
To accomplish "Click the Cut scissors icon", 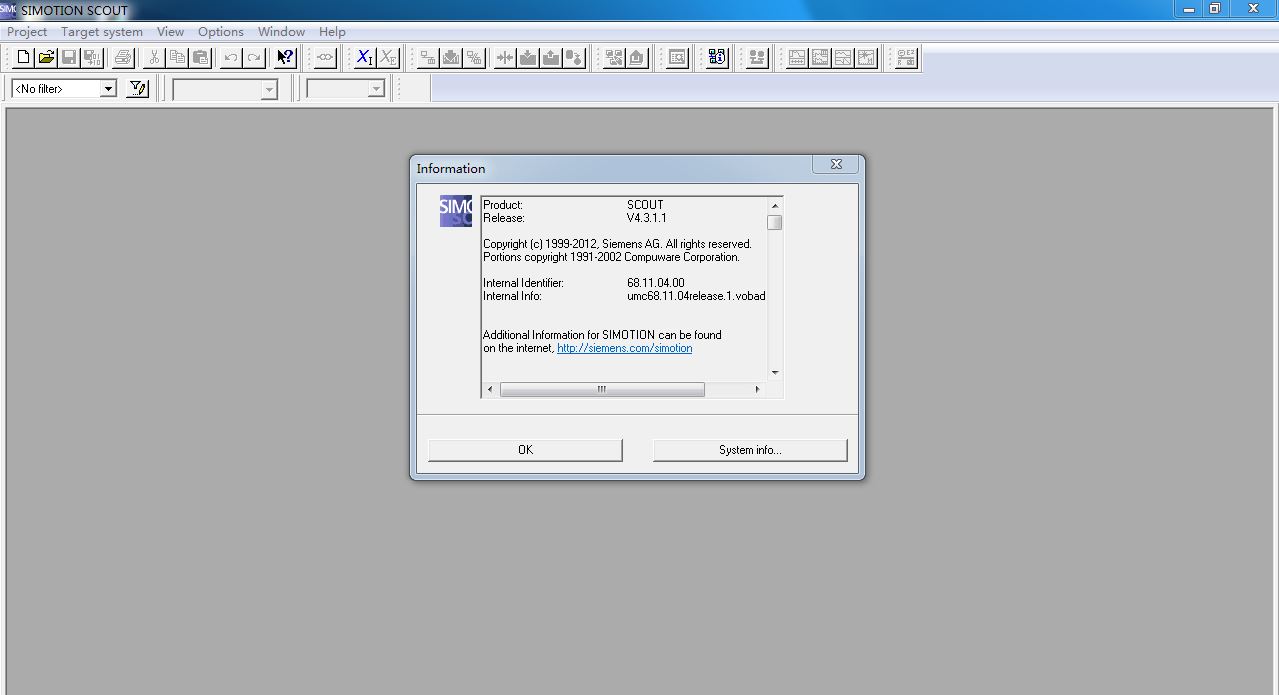I will 154,58.
